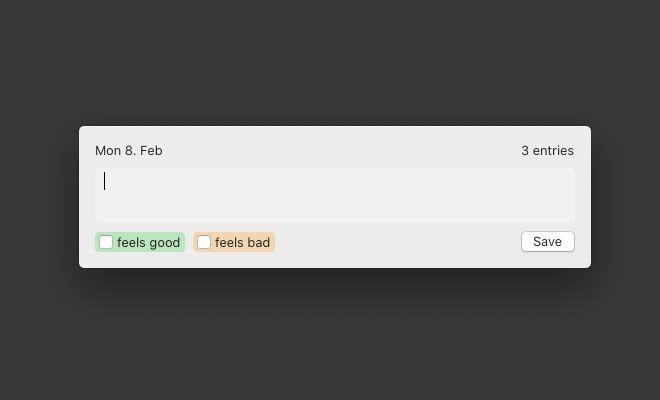Select the green feels good tag

pyautogui.click(x=140, y=242)
